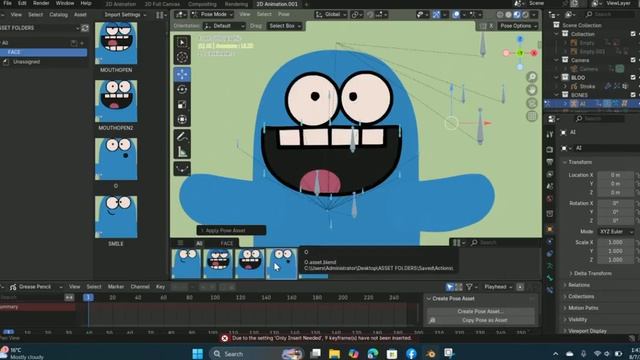Image resolution: width=640 pixels, height=360 pixels.
Task: Activate the Cursor tool in viewport toolbar
Action: 182,57
